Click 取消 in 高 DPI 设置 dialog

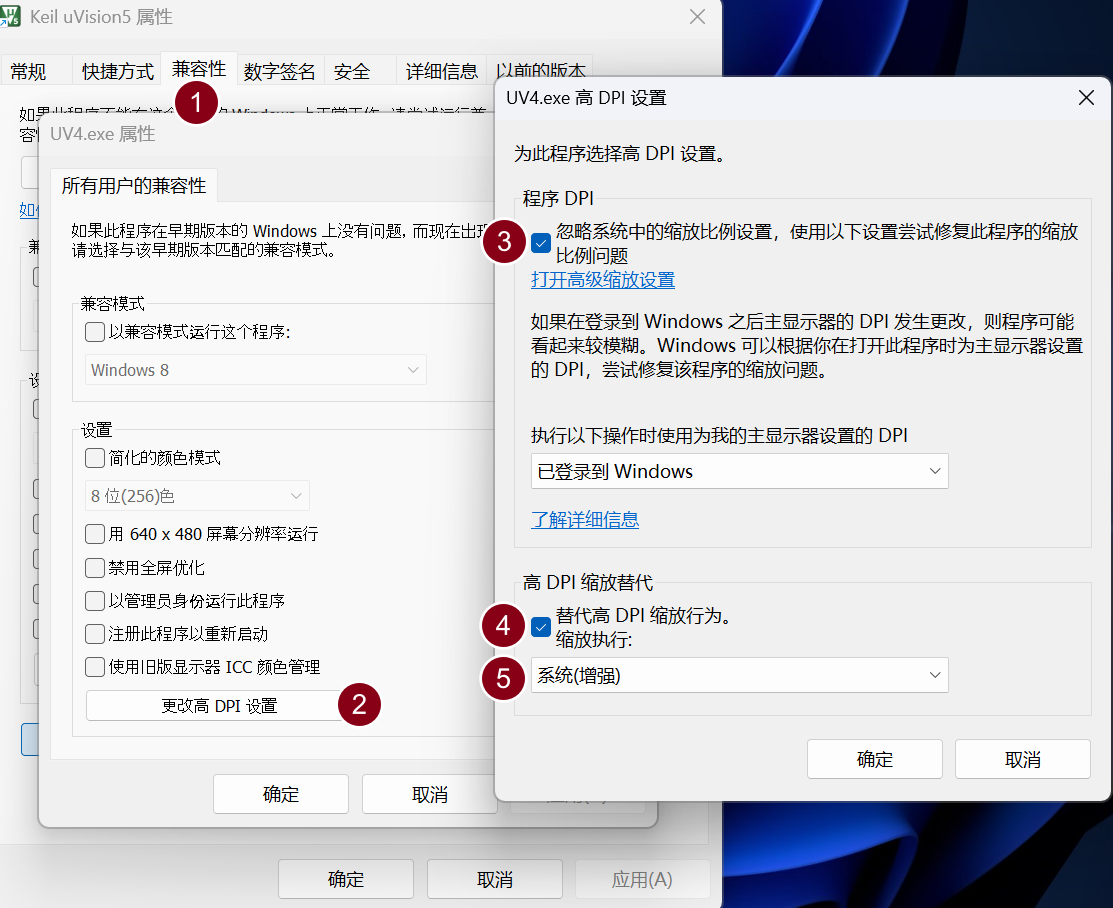1023,759
